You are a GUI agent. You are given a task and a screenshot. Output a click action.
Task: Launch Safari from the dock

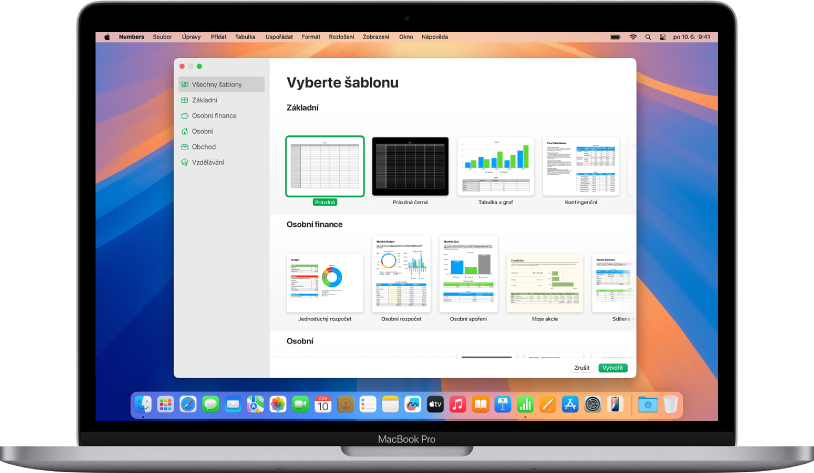(x=188, y=404)
